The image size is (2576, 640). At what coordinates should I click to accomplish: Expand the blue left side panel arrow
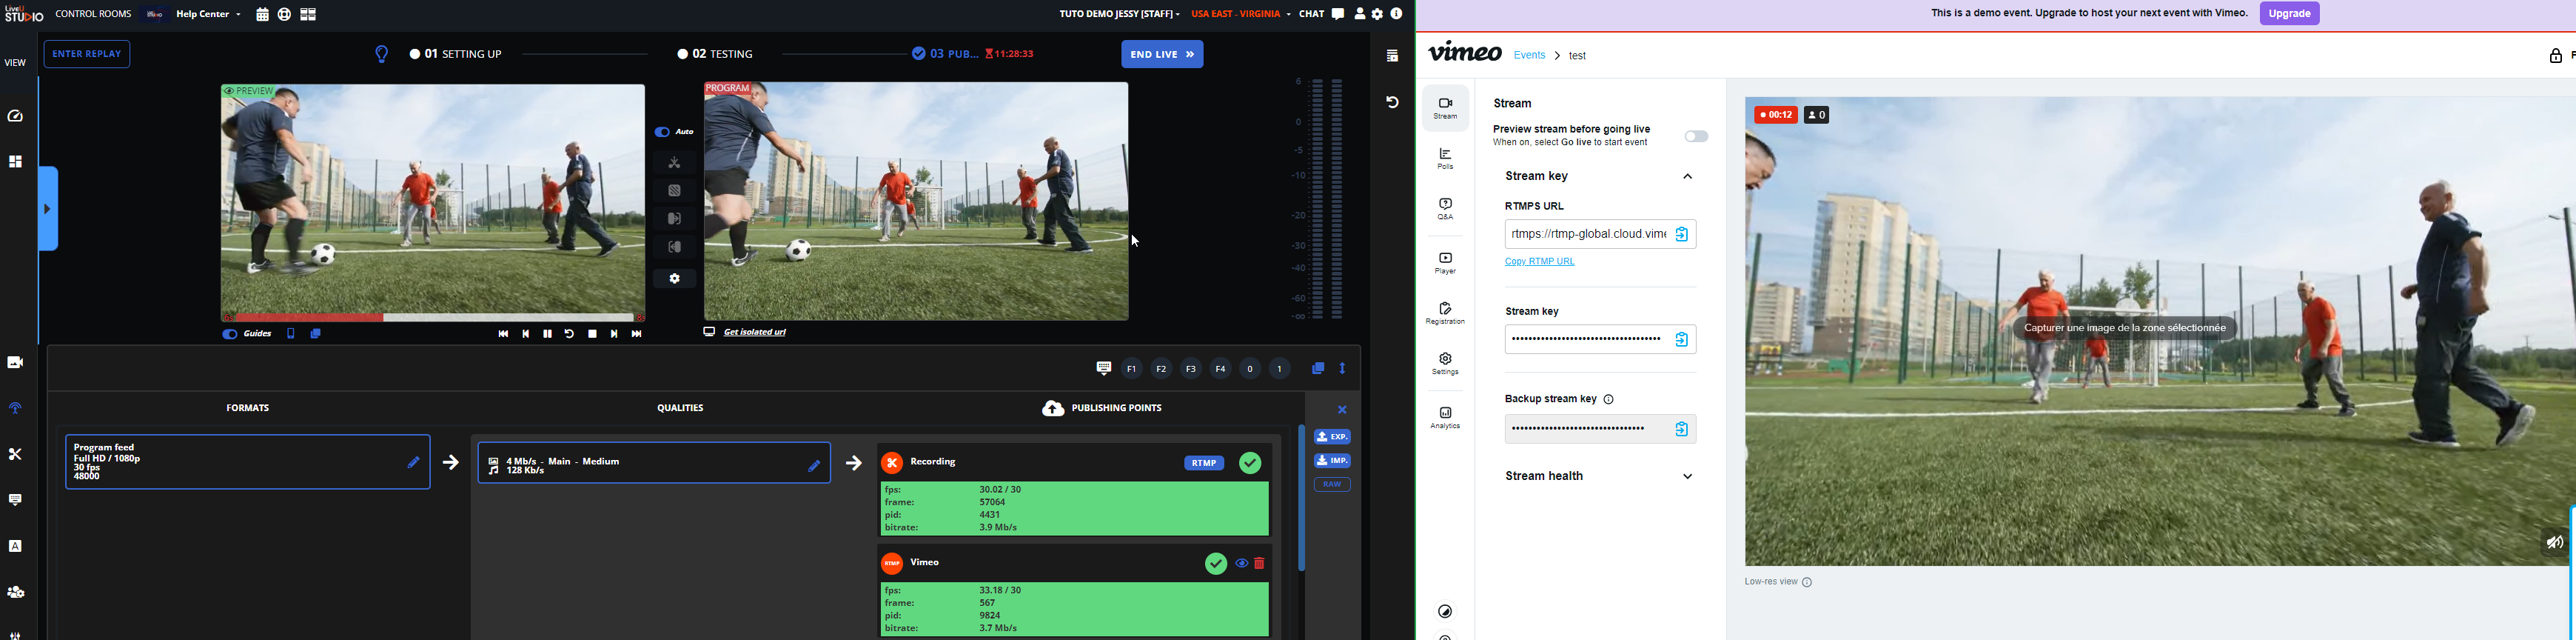click(x=48, y=209)
